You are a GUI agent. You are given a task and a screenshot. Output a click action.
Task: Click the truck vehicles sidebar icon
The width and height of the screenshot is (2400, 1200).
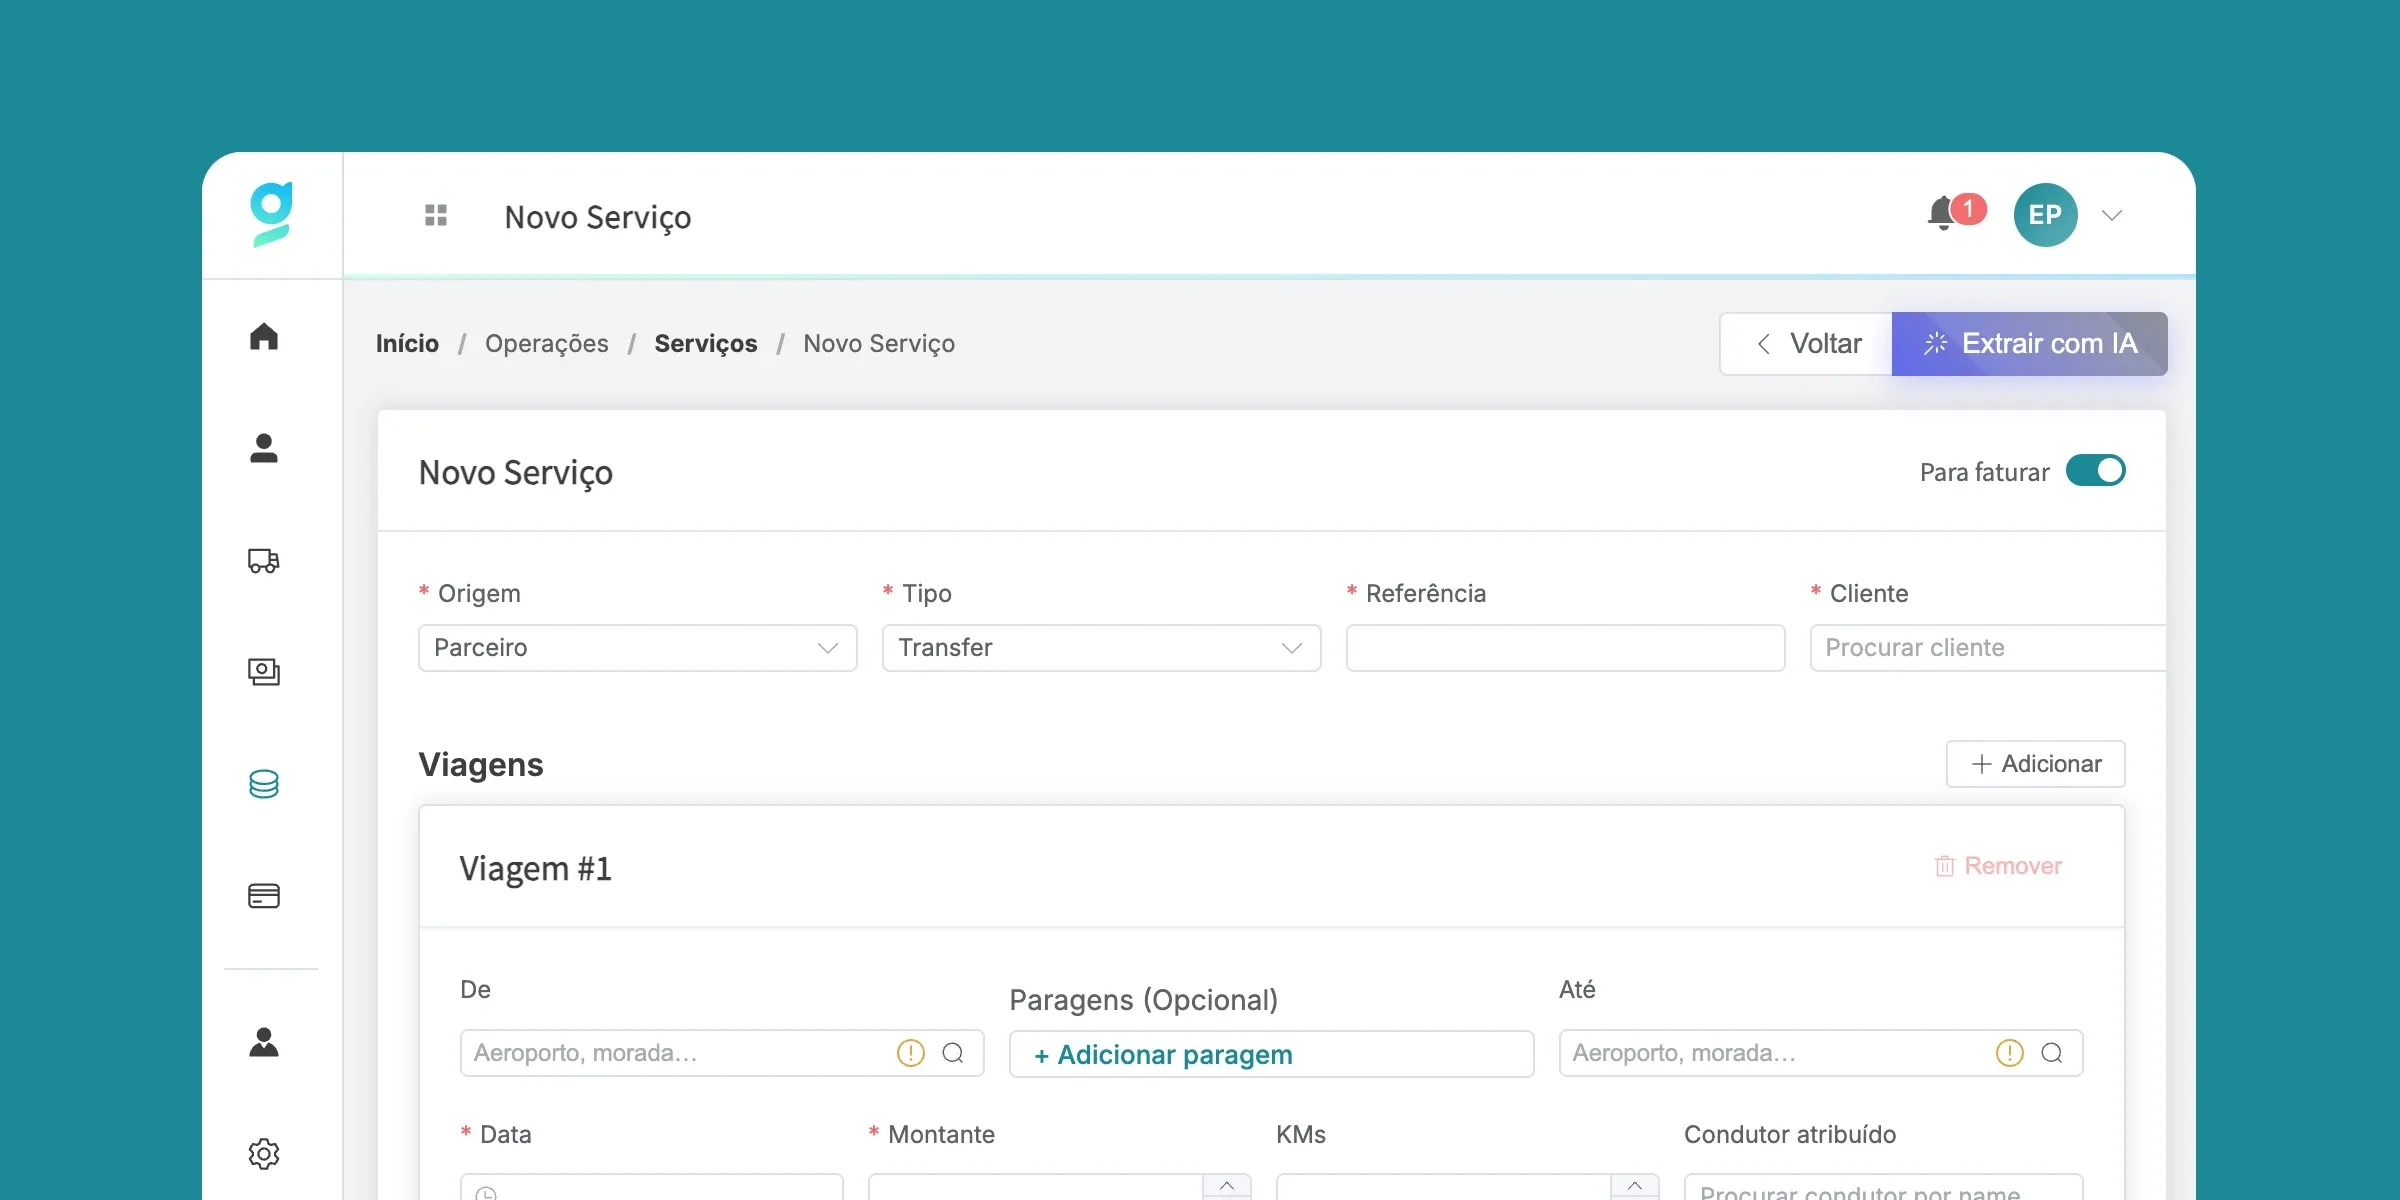click(264, 561)
